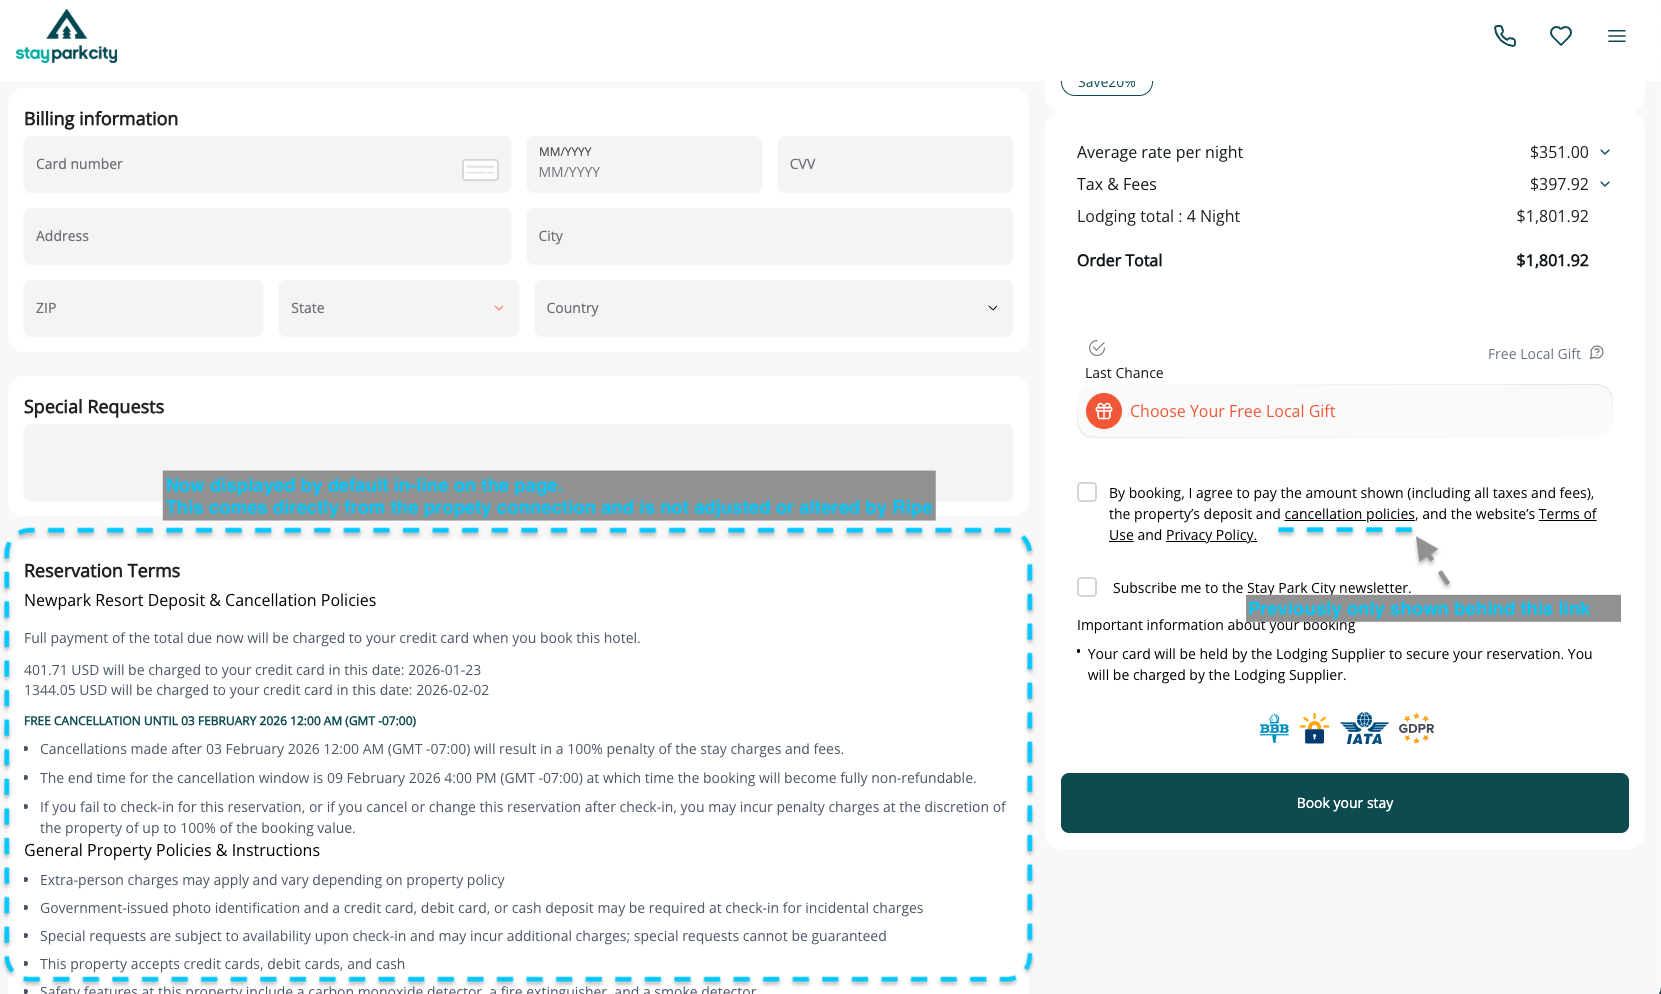Click the Reservation Terms heading
The width and height of the screenshot is (1661, 994).
tap(102, 571)
